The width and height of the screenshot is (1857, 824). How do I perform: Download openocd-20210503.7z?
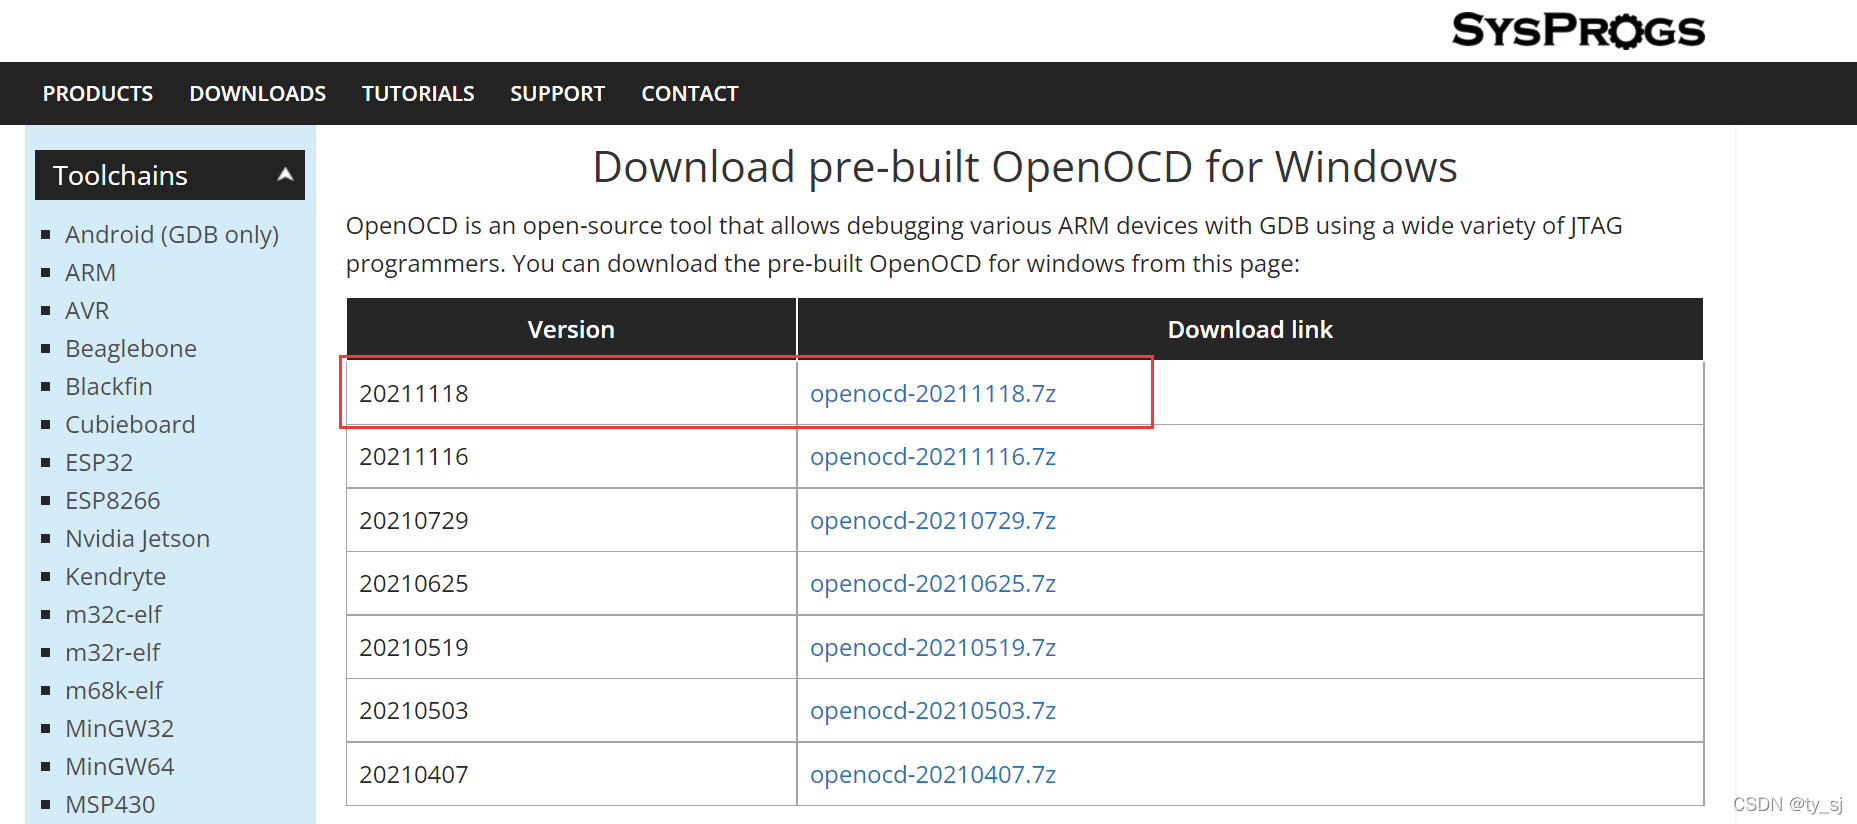(933, 711)
